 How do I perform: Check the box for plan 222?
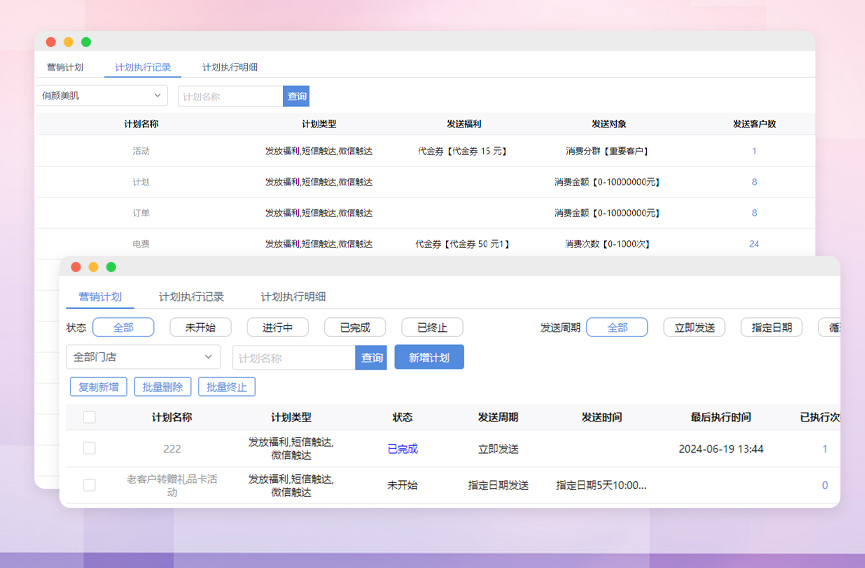pyautogui.click(x=89, y=449)
